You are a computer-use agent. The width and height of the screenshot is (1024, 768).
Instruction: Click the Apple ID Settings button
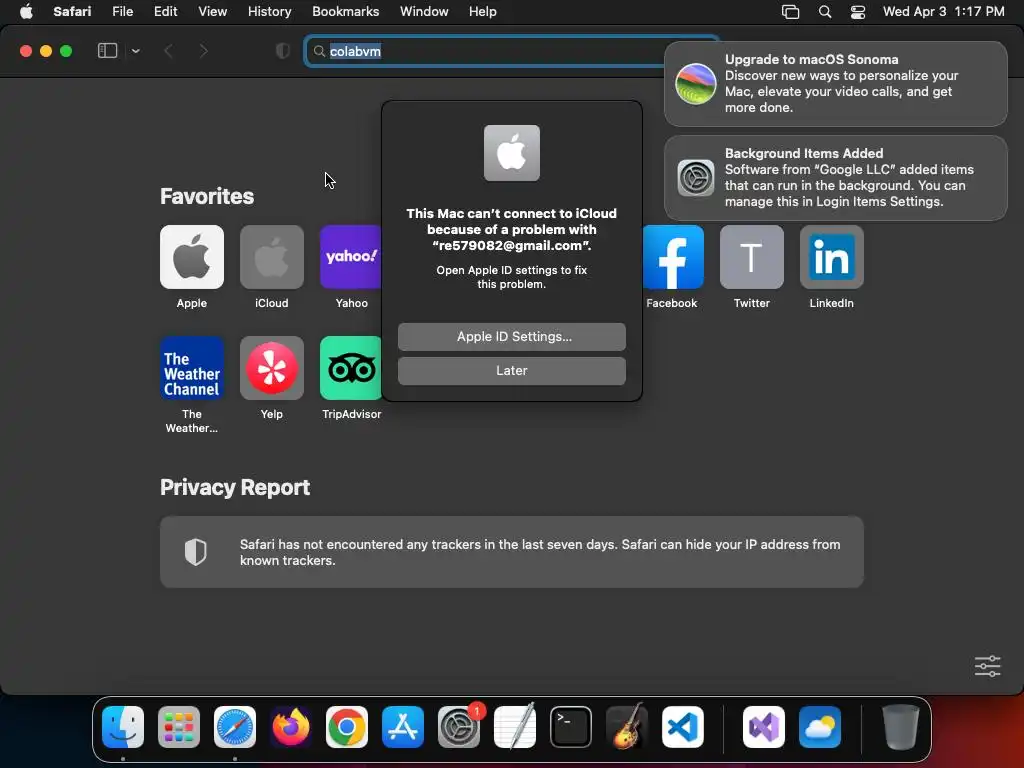[511, 337]
